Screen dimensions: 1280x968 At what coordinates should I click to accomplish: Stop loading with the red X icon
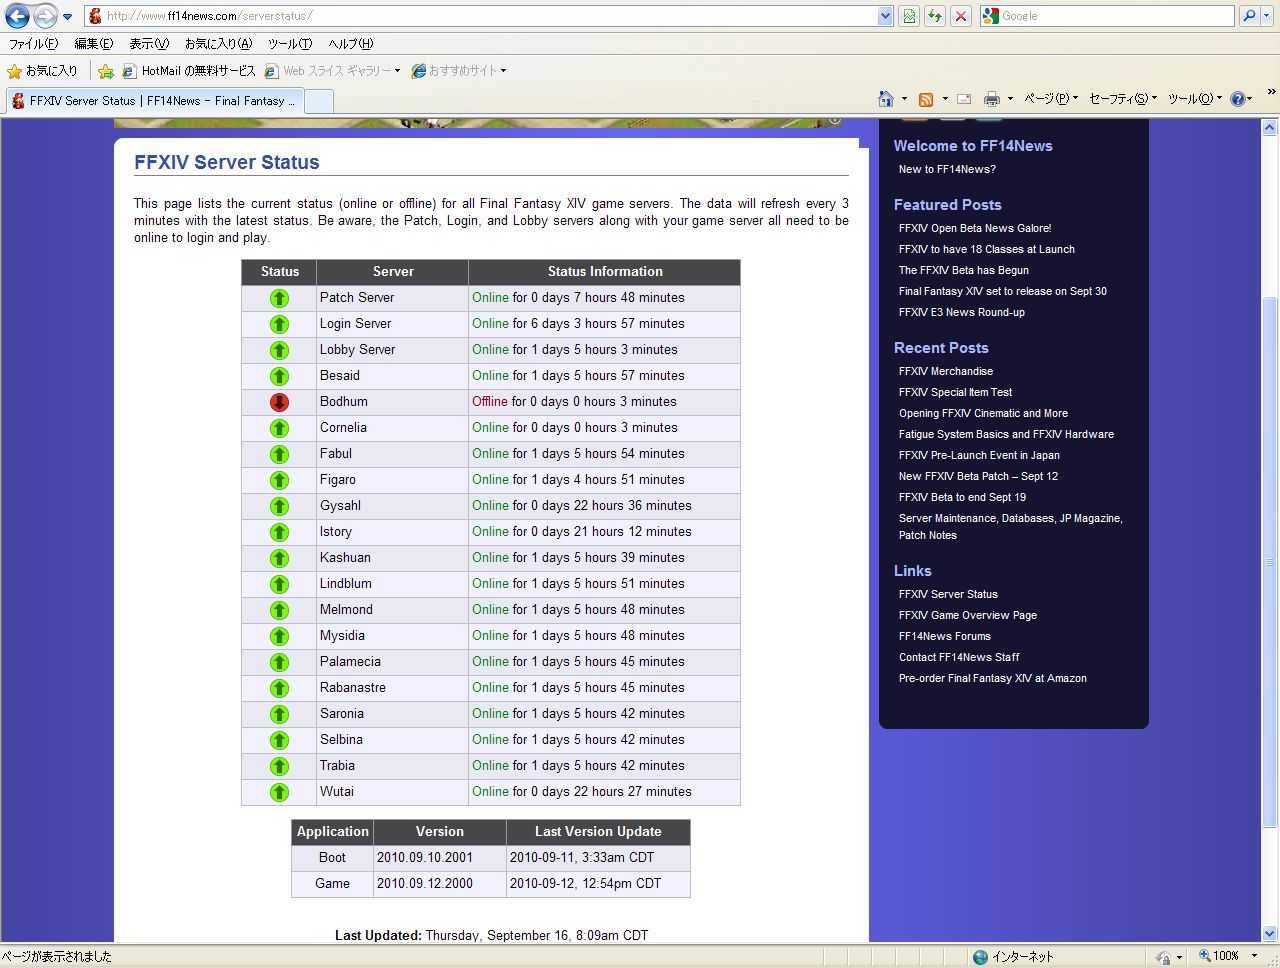pyautogui.click(x=961, y=16)
